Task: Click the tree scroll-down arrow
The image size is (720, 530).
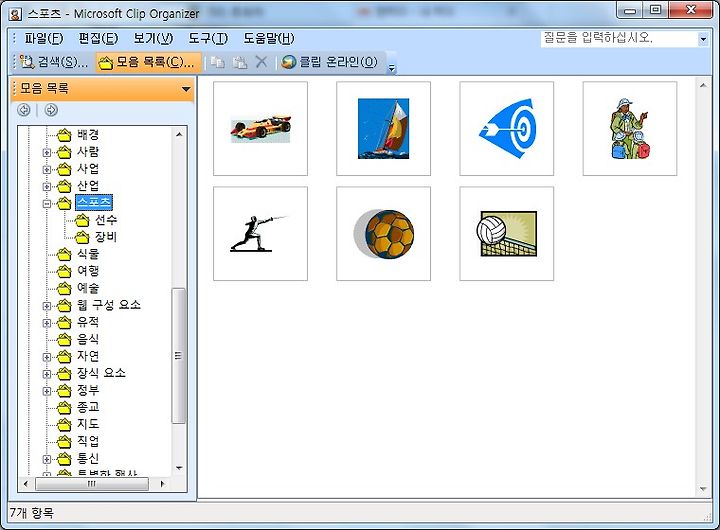Action: [x=179, y=468]
